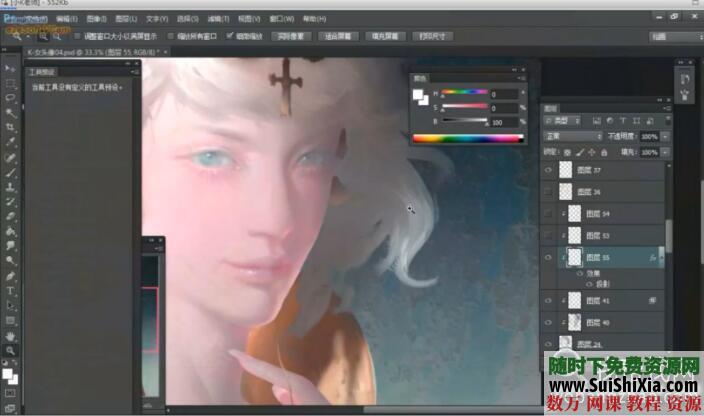Open blend mode 正常 dropdown
The height and width of the screenshot is (416, 704).
(x=573, y=136)
